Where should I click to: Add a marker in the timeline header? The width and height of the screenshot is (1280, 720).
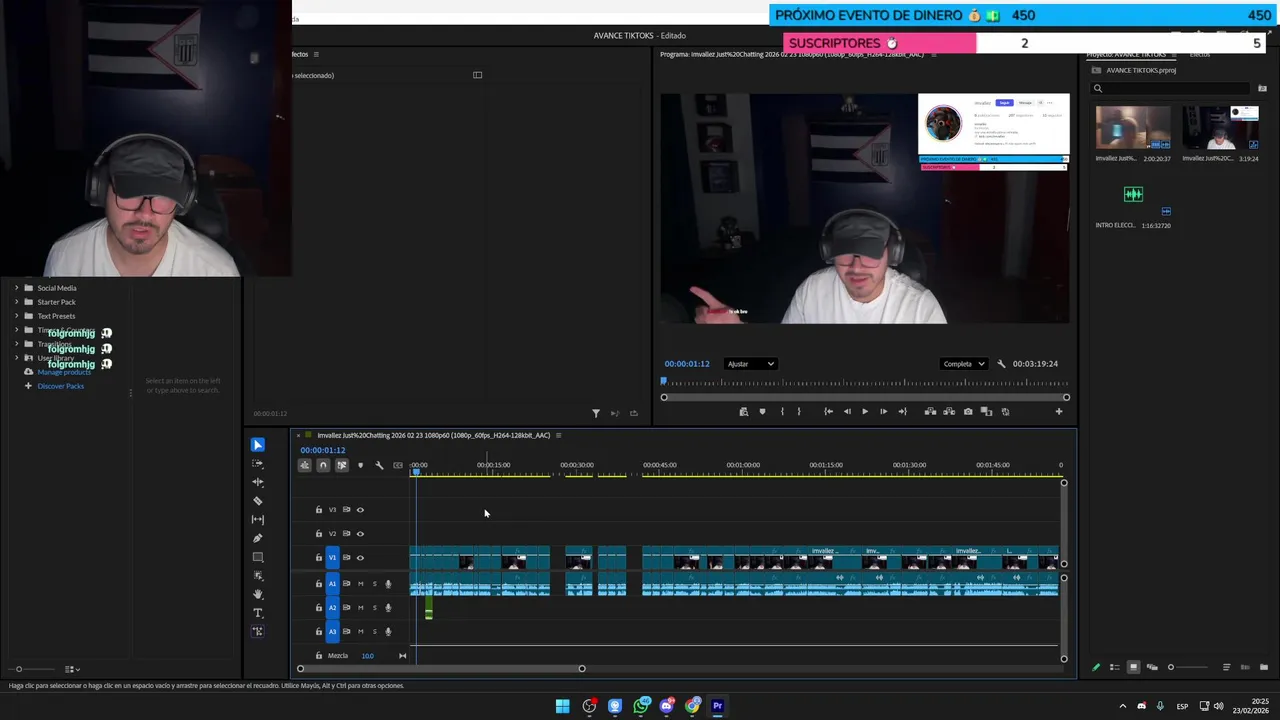pyautogui.click(x=360, y=465)
